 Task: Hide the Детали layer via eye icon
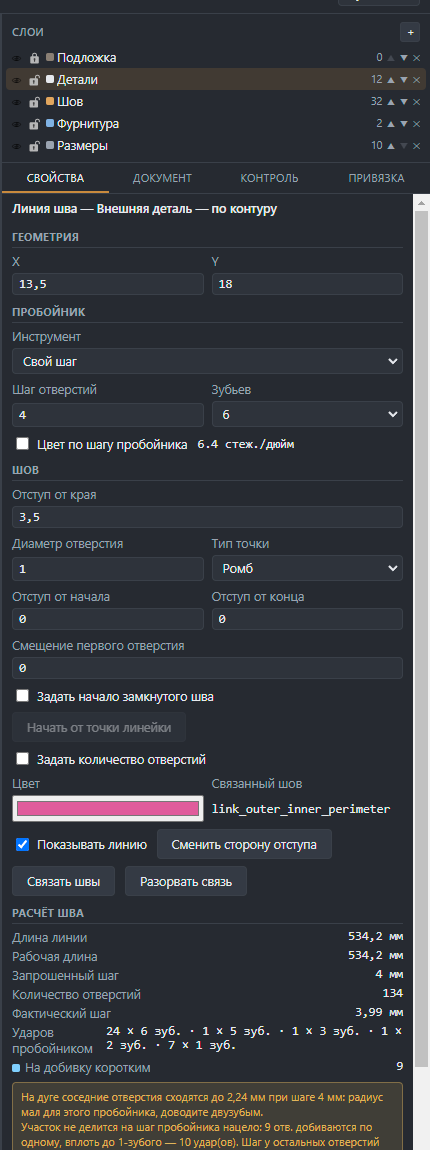(17, 80)
